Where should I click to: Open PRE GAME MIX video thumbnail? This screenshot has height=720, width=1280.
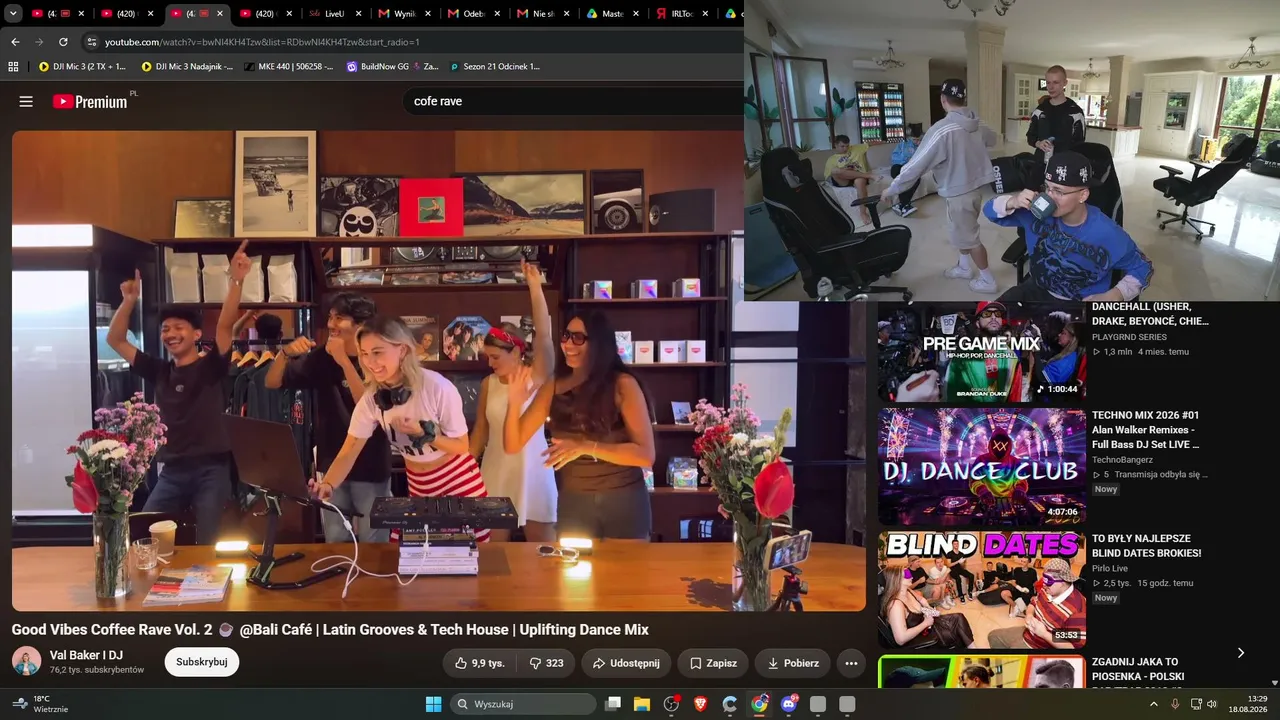981,352
